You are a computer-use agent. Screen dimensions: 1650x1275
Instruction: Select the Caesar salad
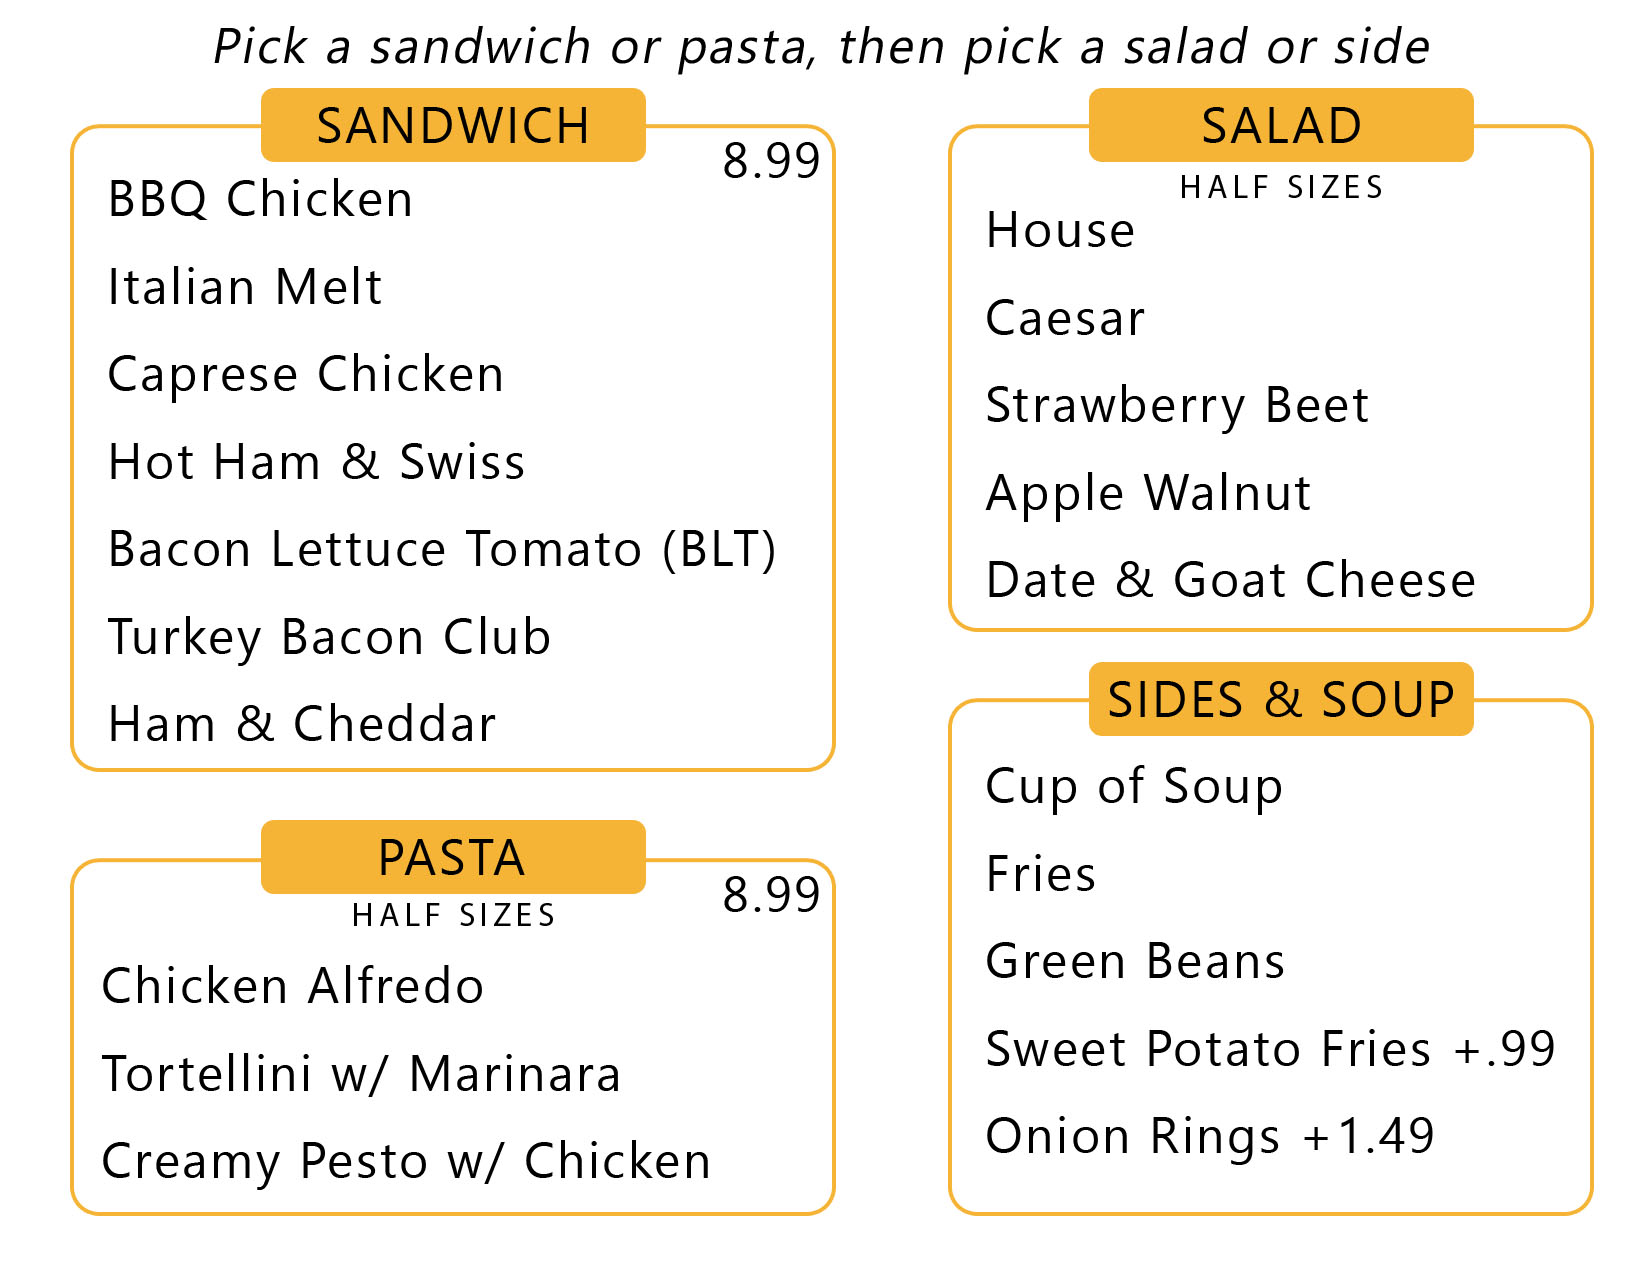point(1065,318)
